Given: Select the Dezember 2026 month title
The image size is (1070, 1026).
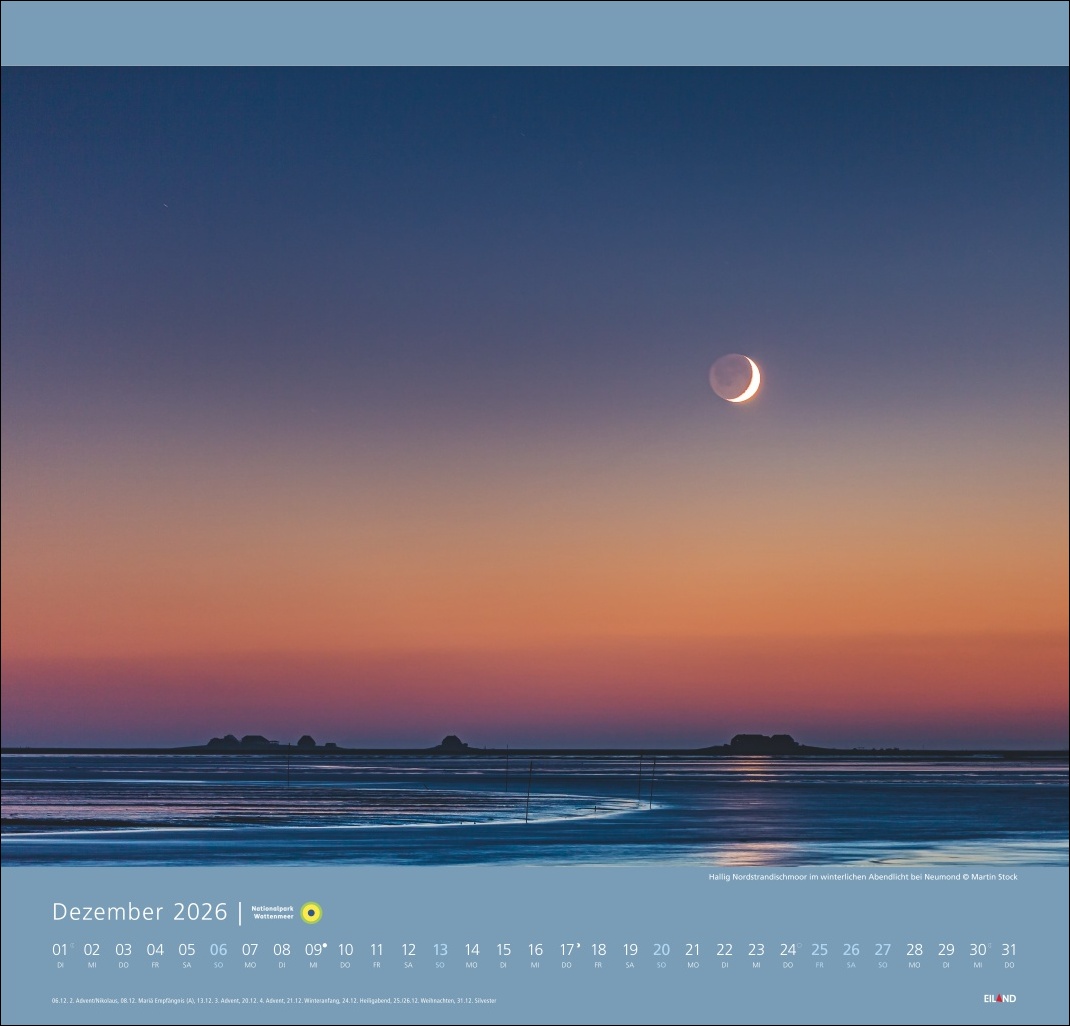Looking at the screenshot, I should [140, 912].
